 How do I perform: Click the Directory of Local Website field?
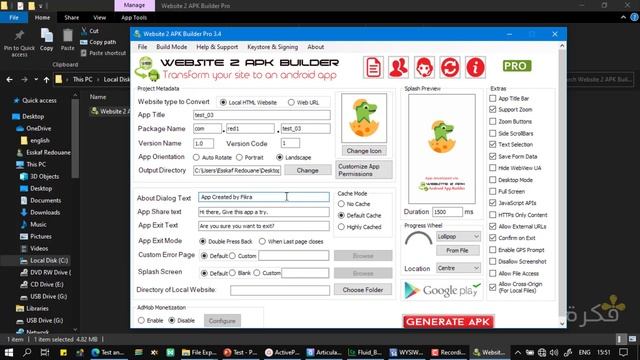(x=280, y=290)
